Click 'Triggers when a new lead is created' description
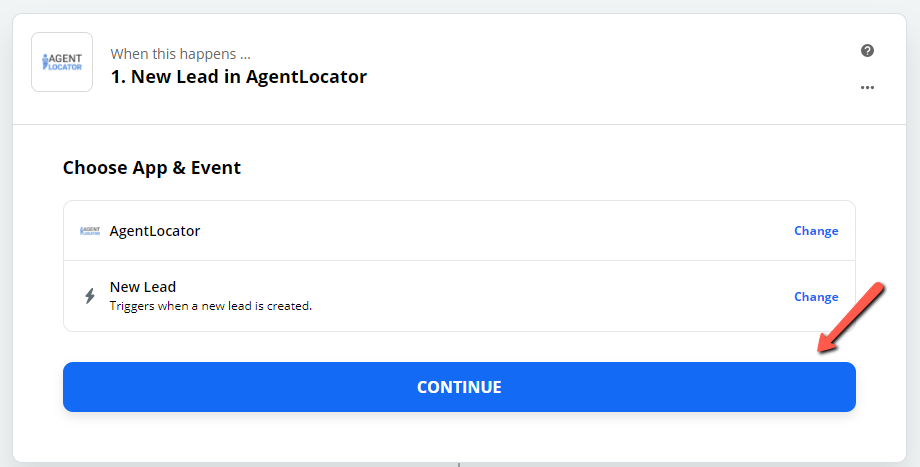This screenshot has width=920, height=467. pos(211,306)
